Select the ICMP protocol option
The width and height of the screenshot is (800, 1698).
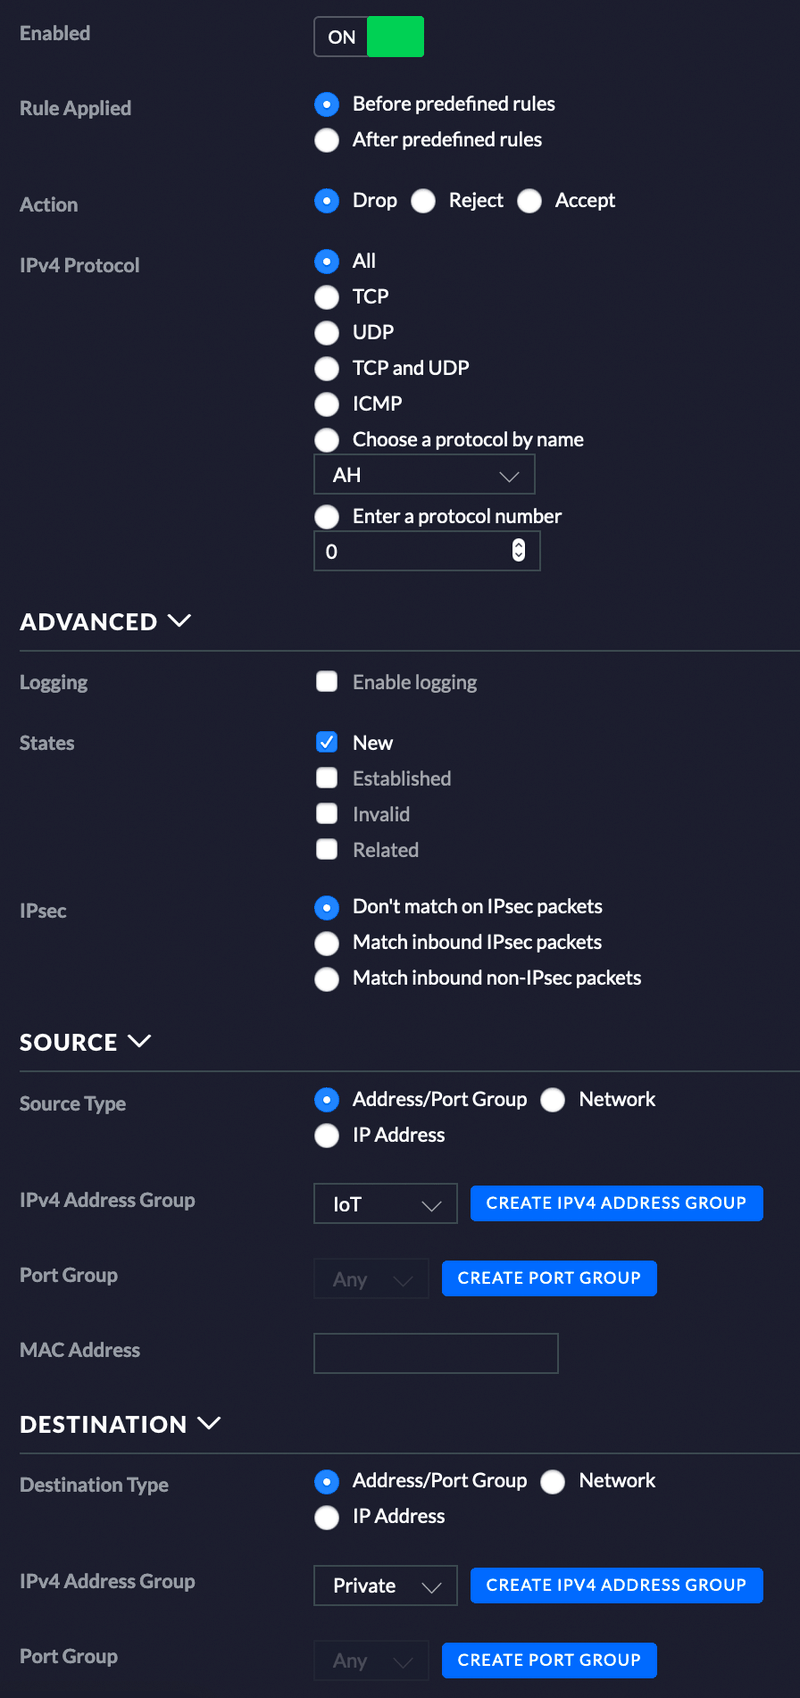click(327, 404)
